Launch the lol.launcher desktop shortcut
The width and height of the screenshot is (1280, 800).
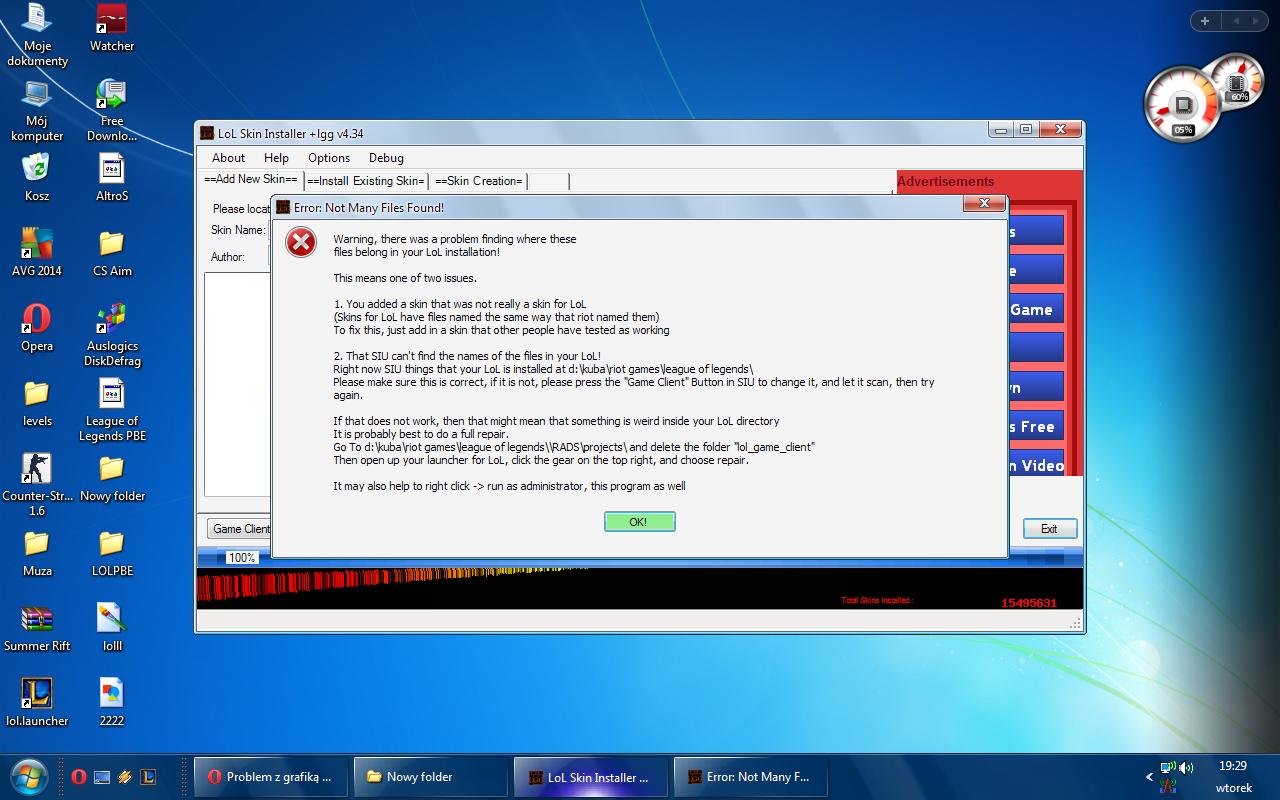coord(37,703)
